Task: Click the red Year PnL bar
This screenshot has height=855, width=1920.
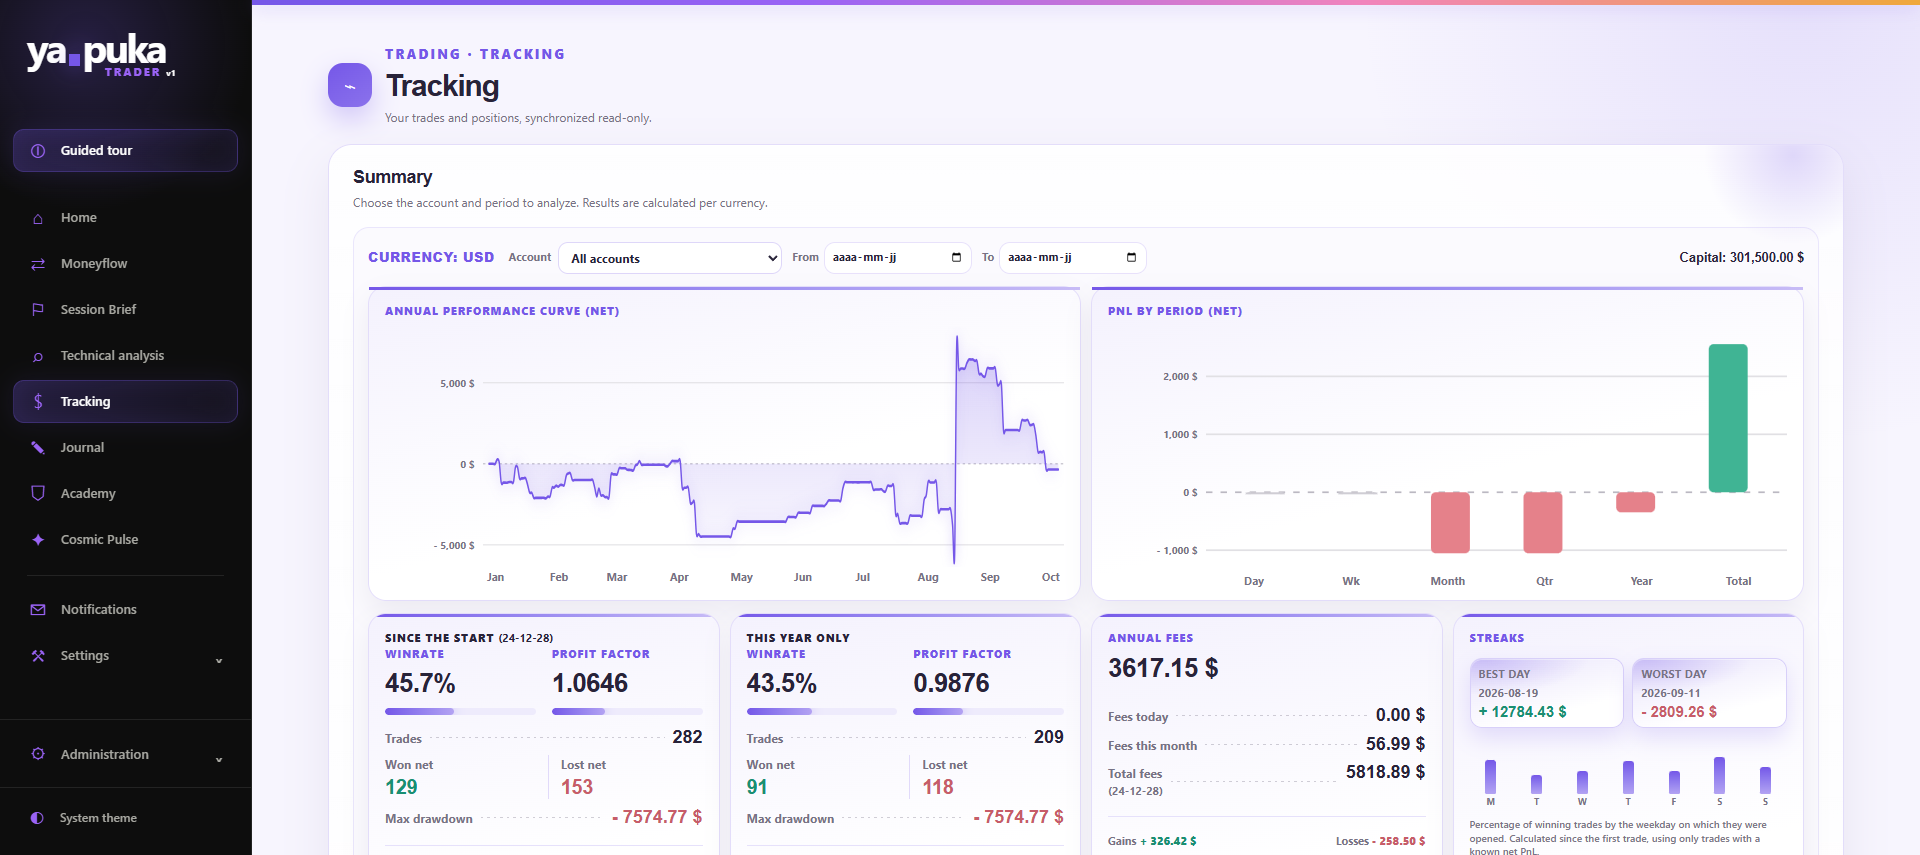Action: pyautogui.click(x=1636, y=502)
